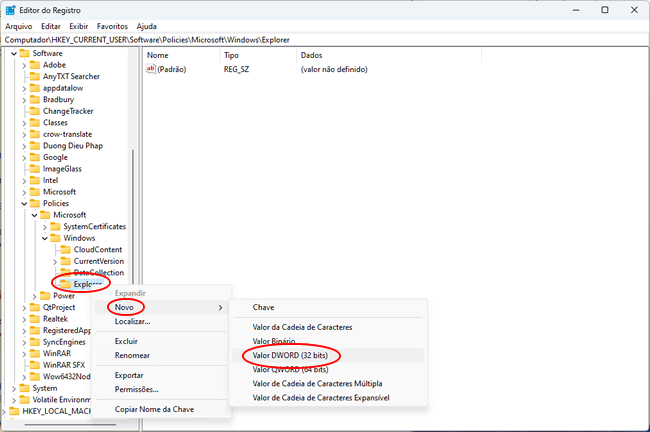Open the Favoritos menu
This screenshot has width=650, height=432.
112,26
